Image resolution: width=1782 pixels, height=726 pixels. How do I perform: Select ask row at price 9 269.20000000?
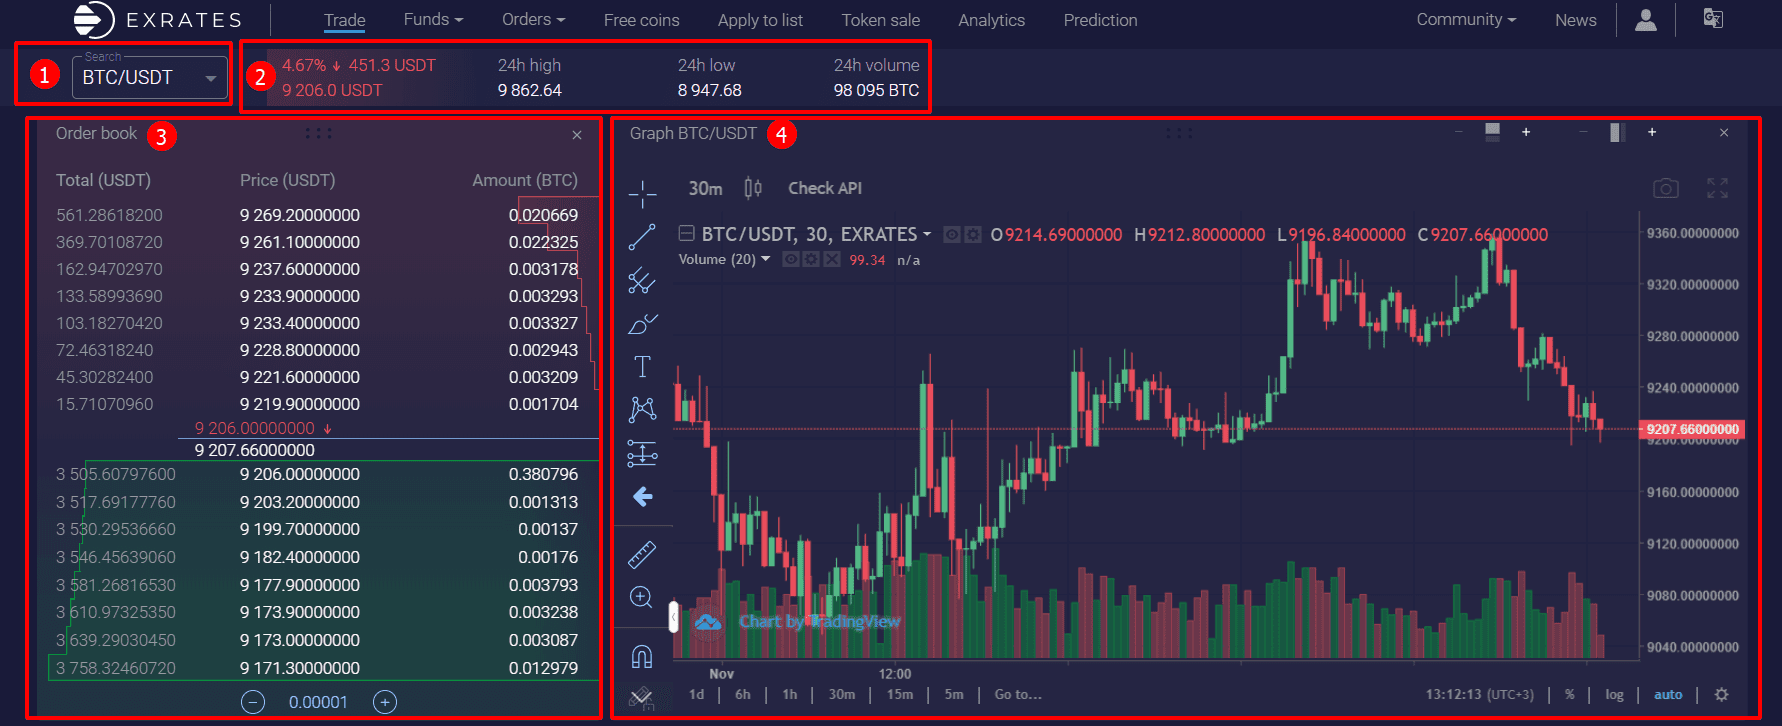pos(317,215)
